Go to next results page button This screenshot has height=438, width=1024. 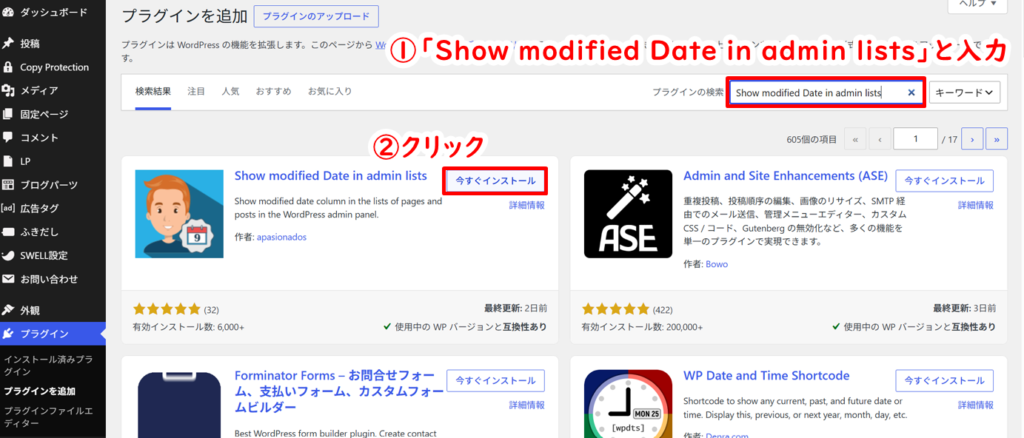pyautogui.click(x=972, y=139)
